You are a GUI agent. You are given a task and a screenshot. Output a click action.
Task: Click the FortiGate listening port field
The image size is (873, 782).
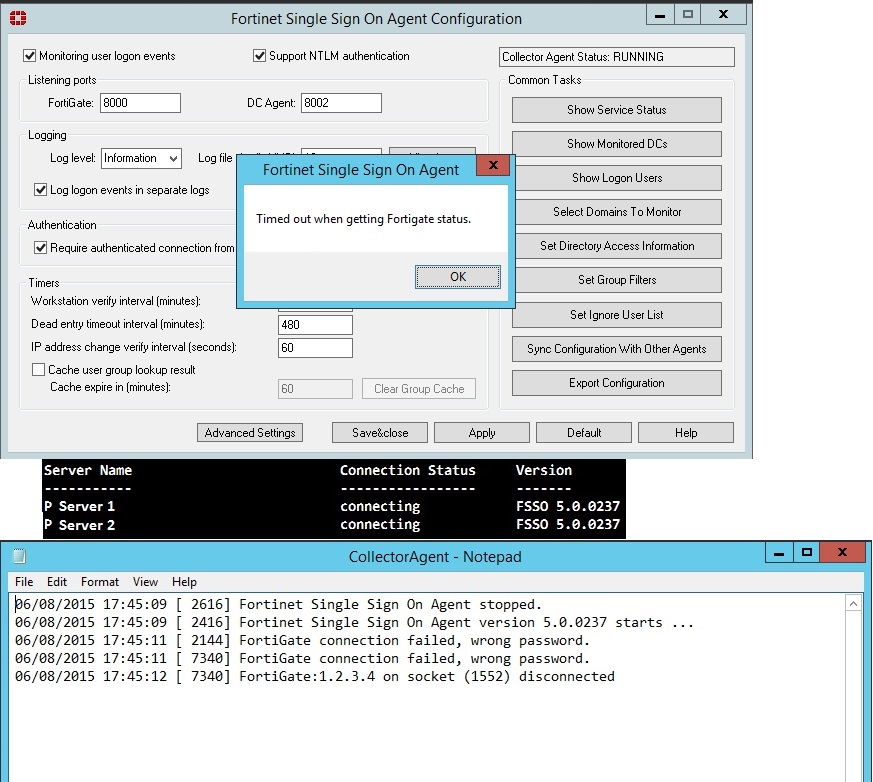click(140, 103)
